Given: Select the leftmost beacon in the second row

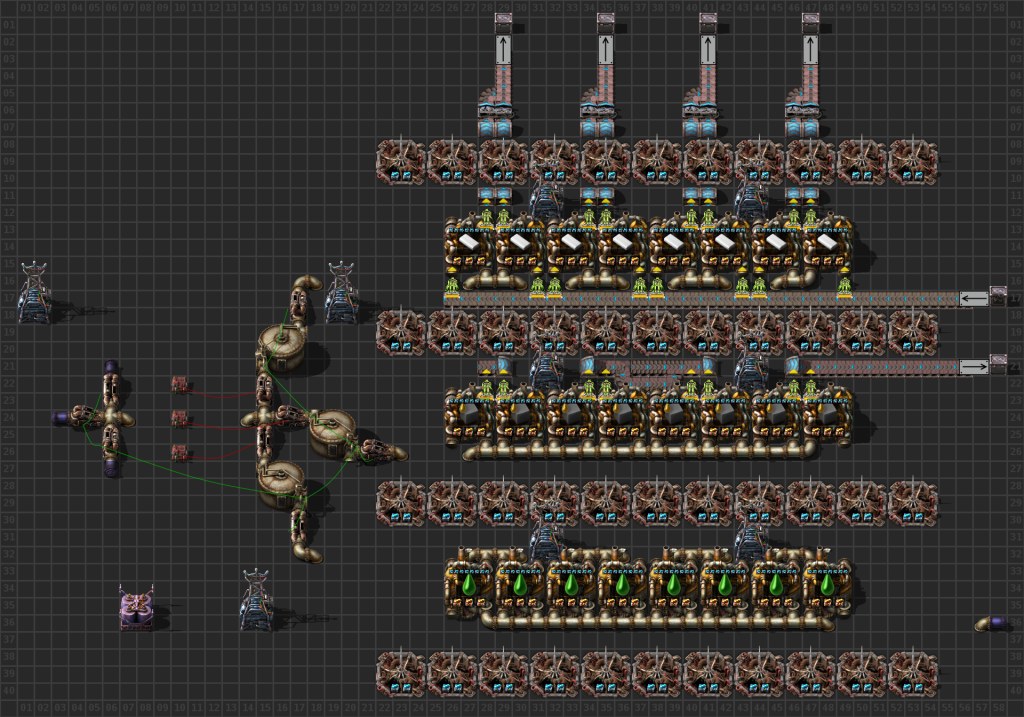Looking at the screenshot, I should (x=401, y=332).
